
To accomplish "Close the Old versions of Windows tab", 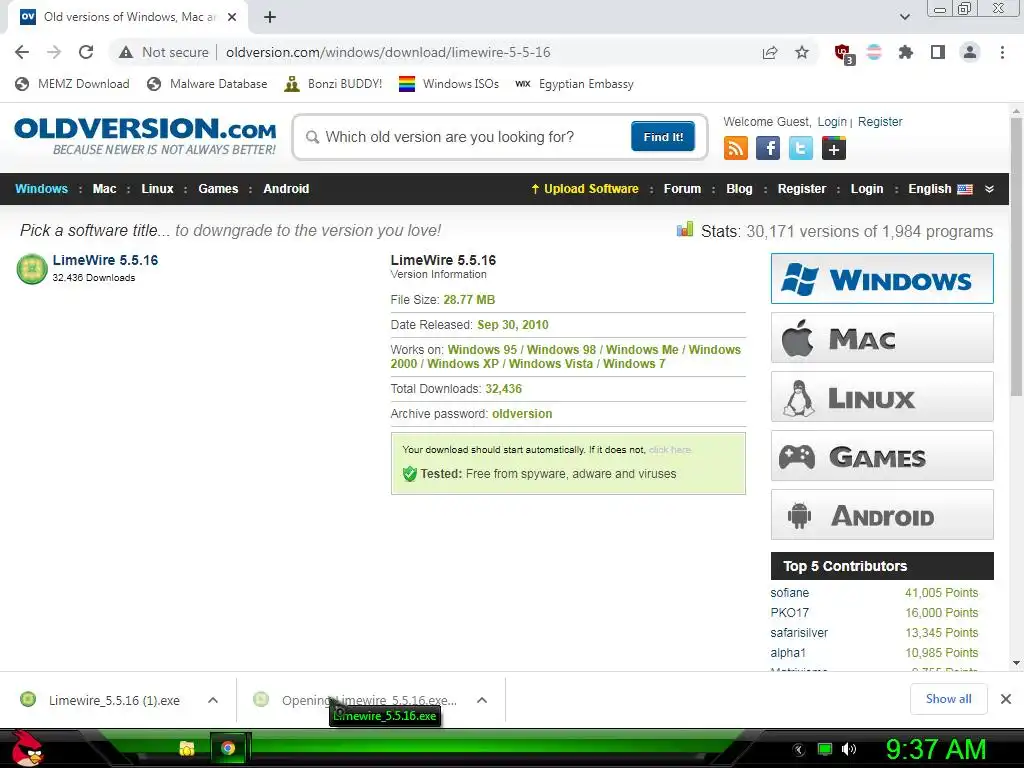I will point(232,17).
